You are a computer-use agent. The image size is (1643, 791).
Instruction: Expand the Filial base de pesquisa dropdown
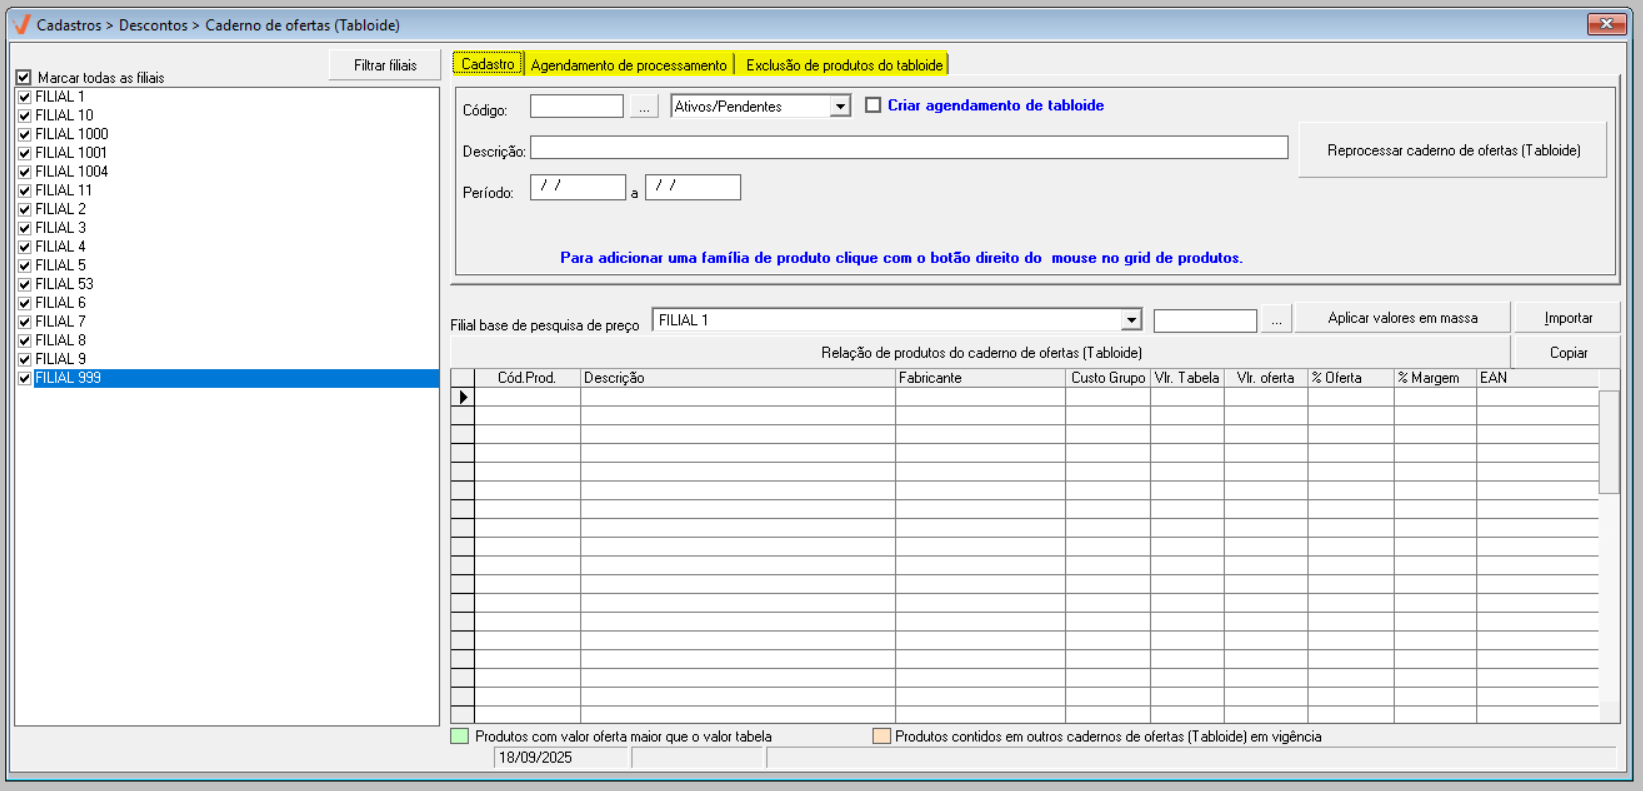tap(1131, 320)
